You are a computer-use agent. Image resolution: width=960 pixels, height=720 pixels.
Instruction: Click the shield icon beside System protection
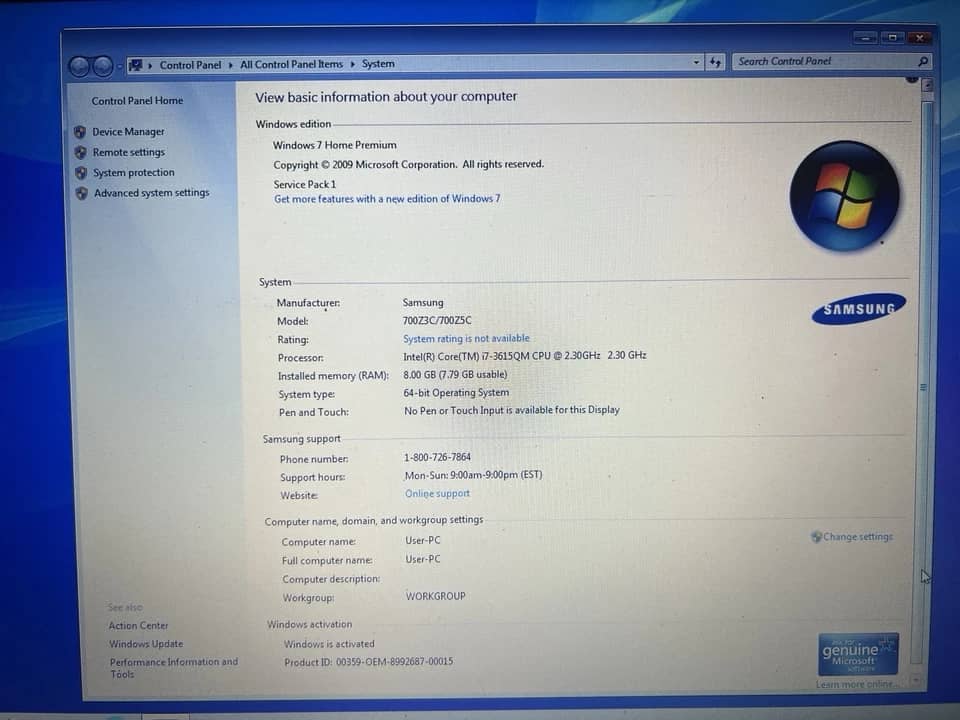pos(81,173)
